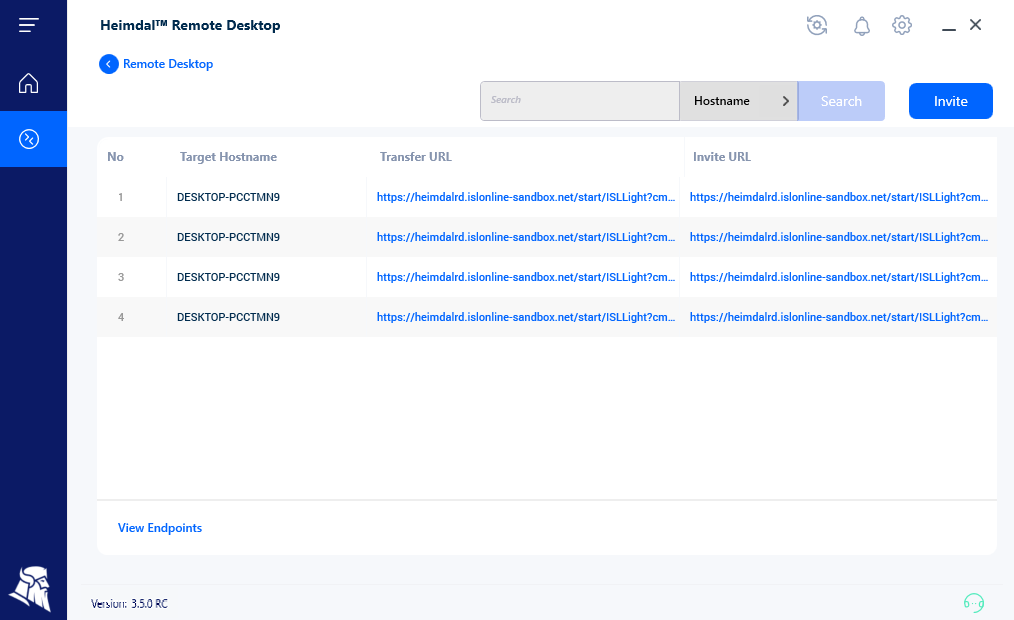This screenshot has height=620, width=1014.
Task: Open support via the headset icon
Action: 975,603
